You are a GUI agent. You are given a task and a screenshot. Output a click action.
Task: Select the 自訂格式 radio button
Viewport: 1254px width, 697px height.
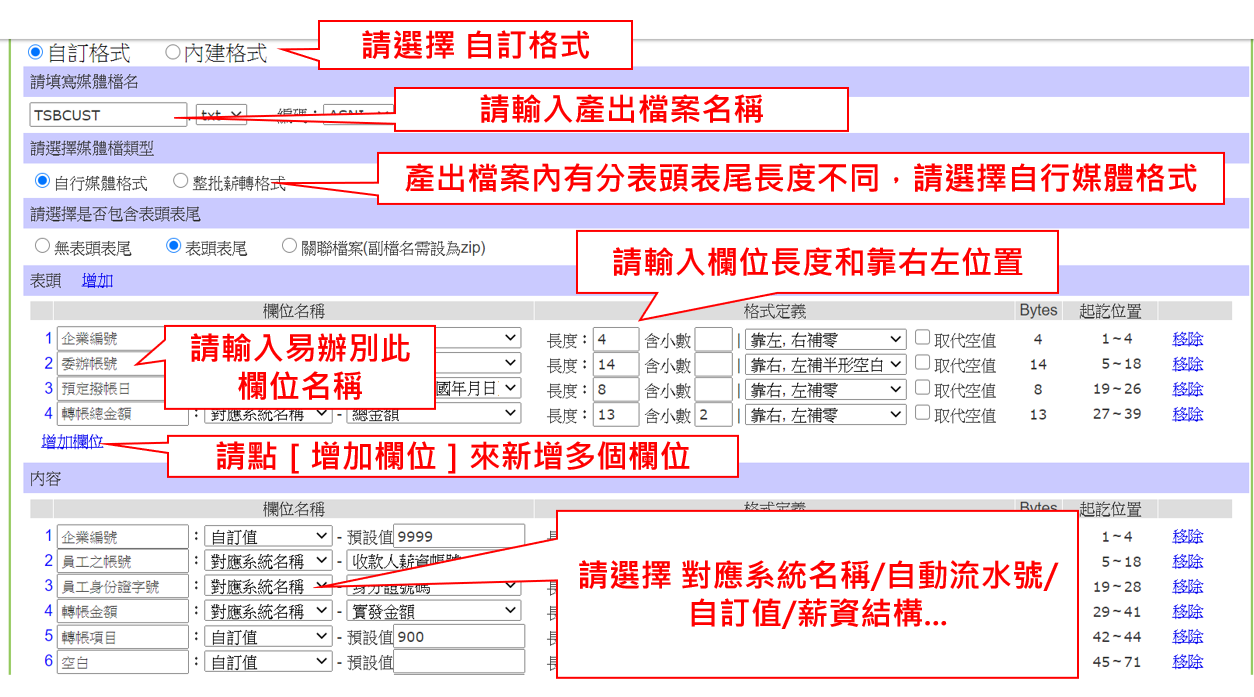coord(36,53)
